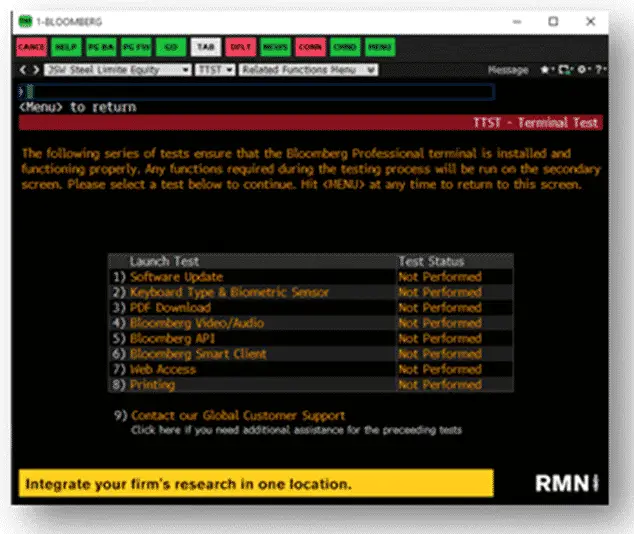Launch the Bloomberg Video/Audio test

(x=197, y=323)
